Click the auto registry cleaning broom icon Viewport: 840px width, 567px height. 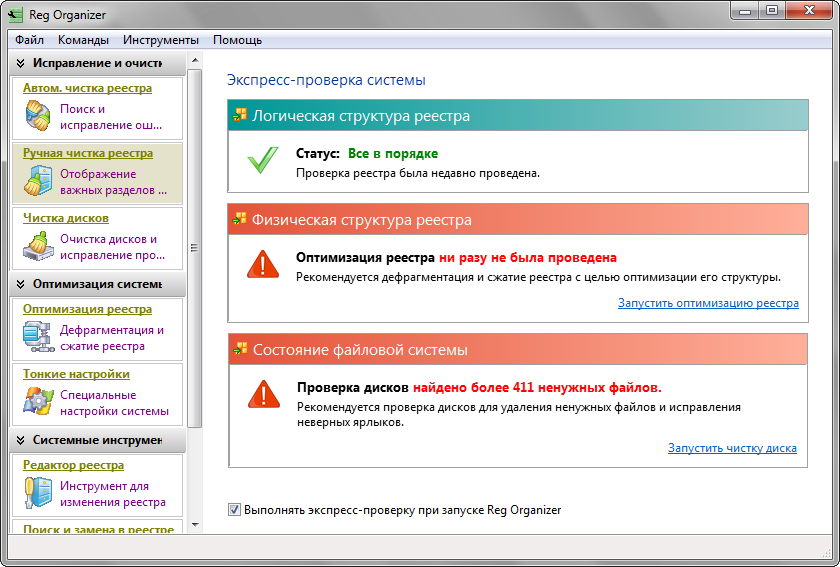click(38, 116)
